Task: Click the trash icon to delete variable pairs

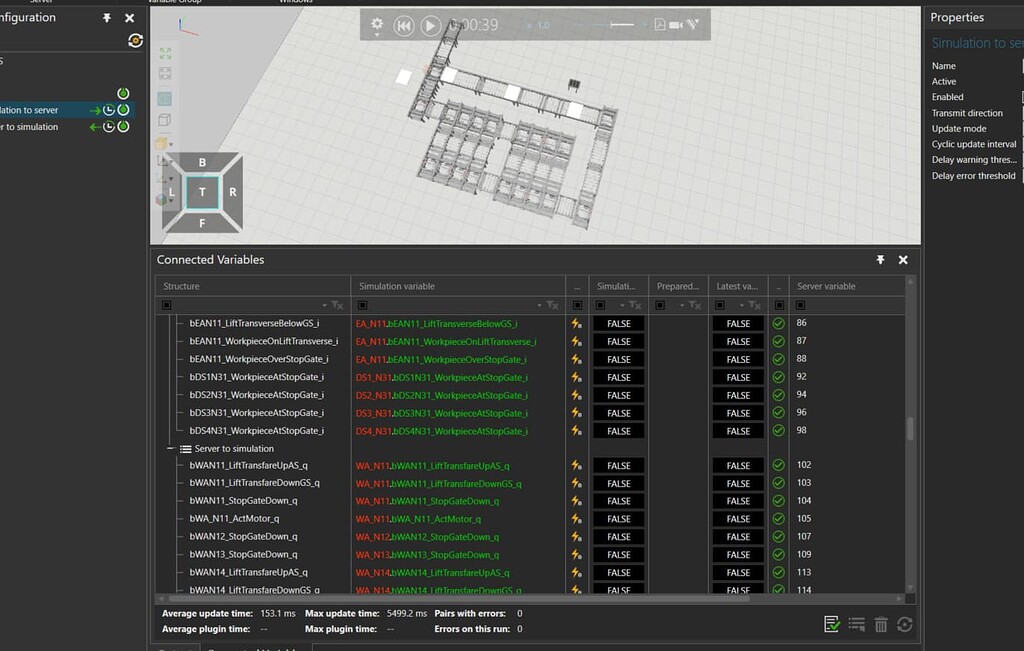Action: click(880, 623)
